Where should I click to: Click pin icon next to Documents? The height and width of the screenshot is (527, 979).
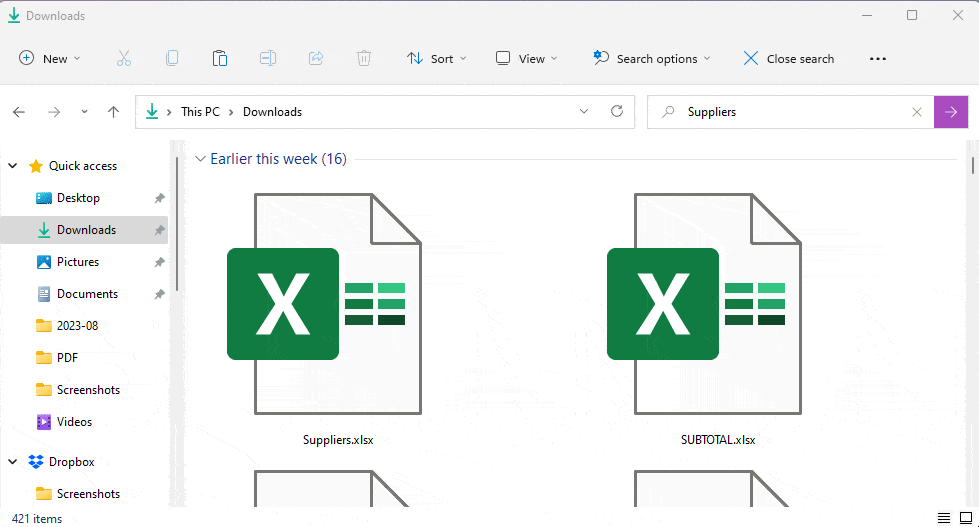click(x=159, y=293)
